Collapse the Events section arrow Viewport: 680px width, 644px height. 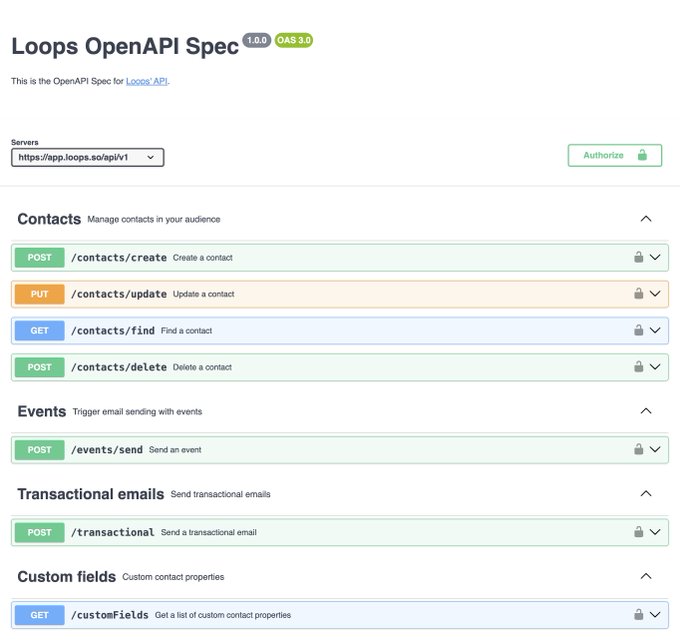pyautogui.click(x=646, y=411)
